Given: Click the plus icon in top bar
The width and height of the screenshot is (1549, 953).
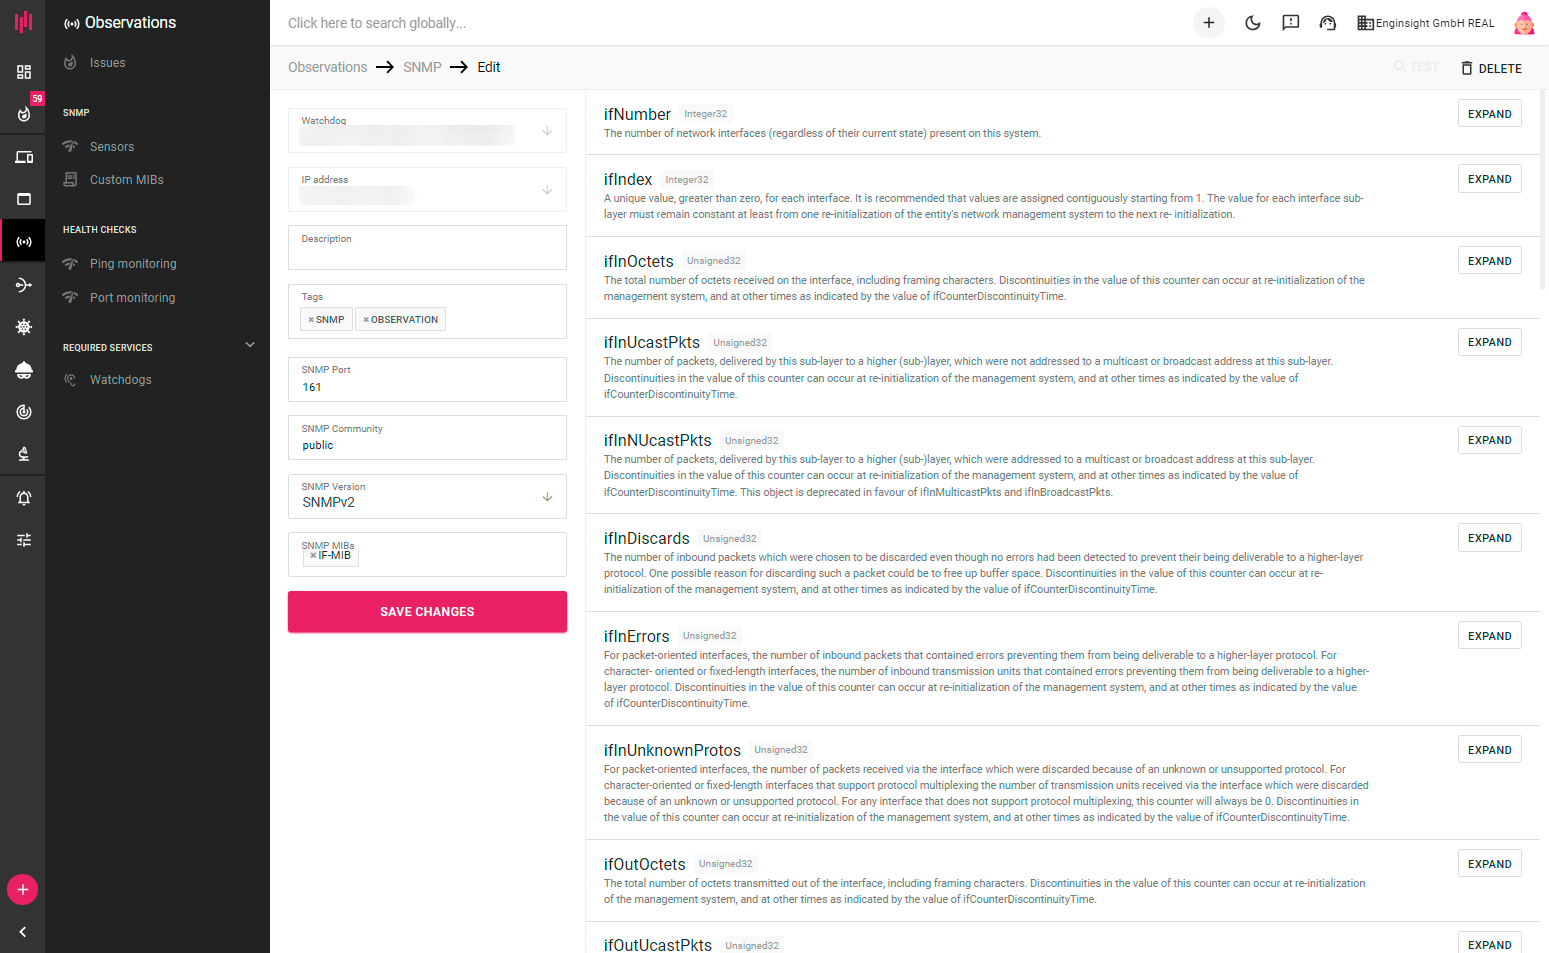Looking at the screenshot, I should pyautogui.click(x=1208, y=23).
